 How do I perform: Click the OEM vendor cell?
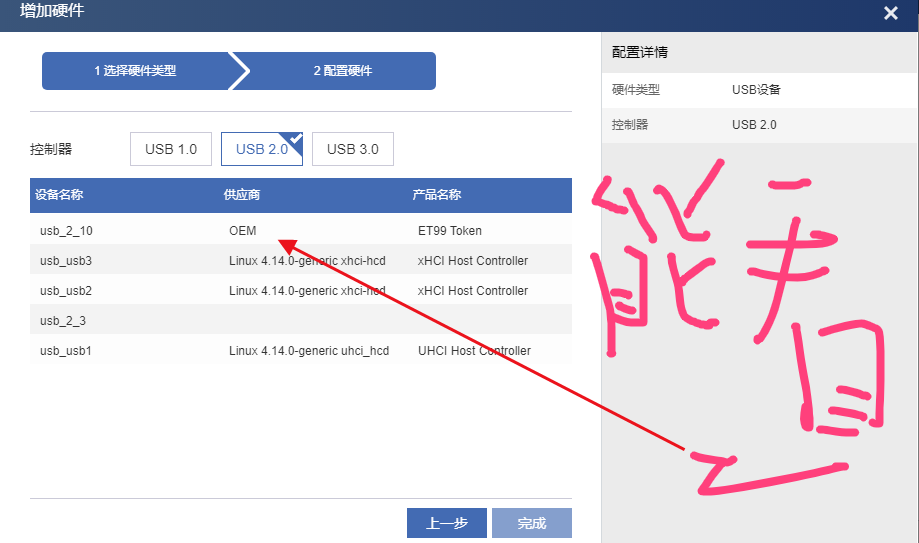243,230
